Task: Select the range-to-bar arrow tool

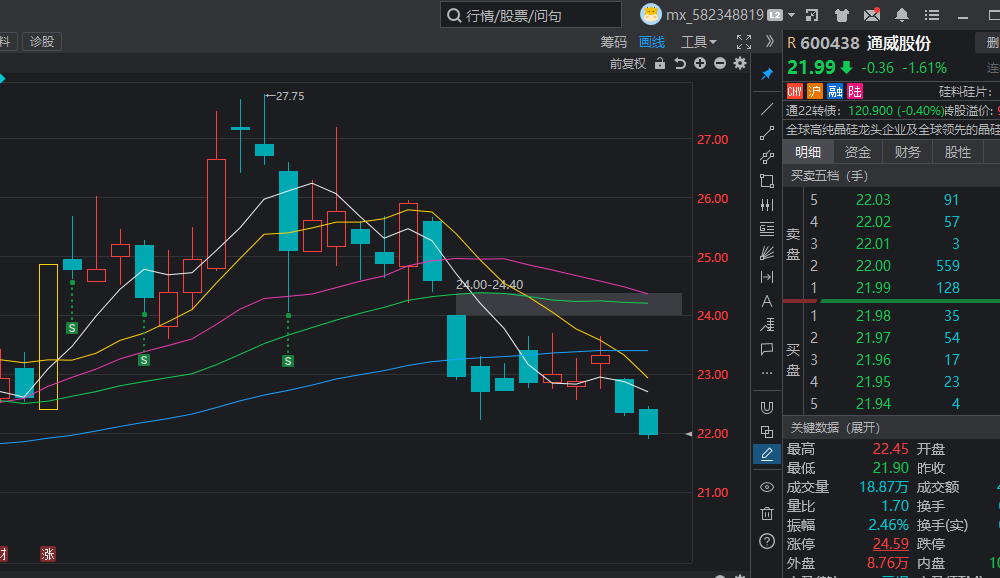Action: pyautogui.click(x=767, y=277)
